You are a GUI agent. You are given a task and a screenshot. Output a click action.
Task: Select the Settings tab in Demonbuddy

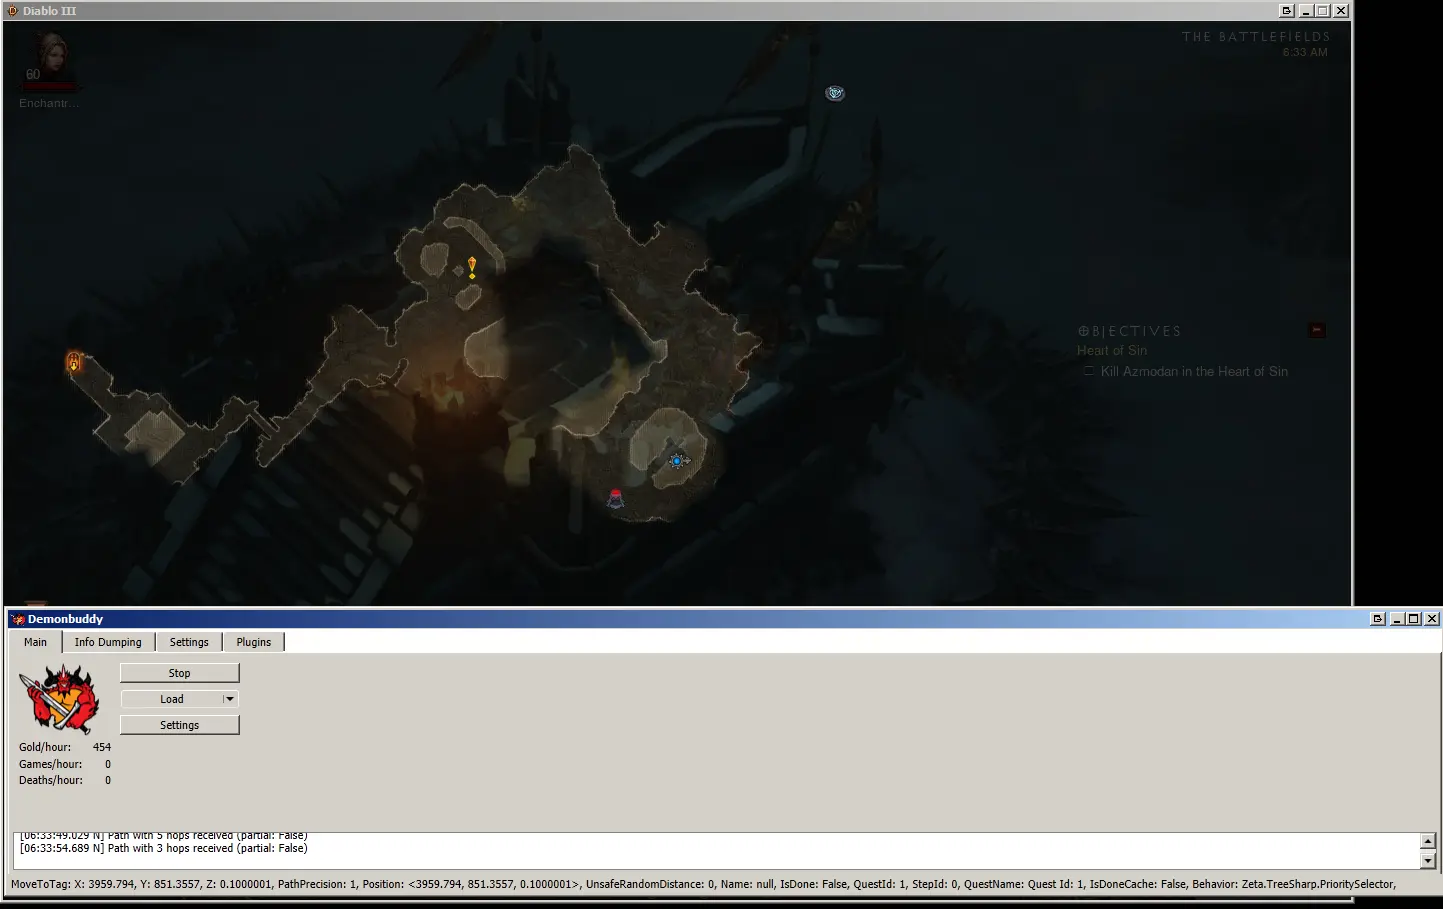click(x=189, y=642)
